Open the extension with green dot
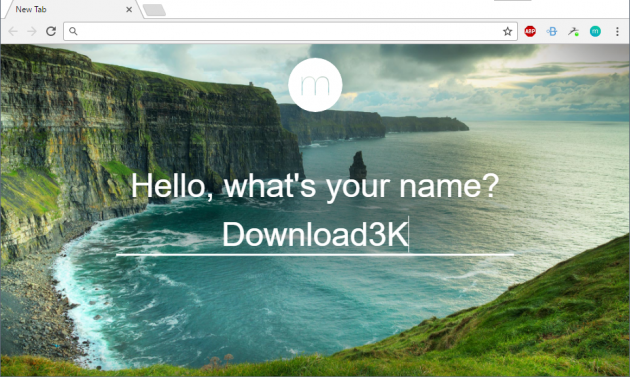The height and width of the screenshot is (377, 630). coord(573,31)
